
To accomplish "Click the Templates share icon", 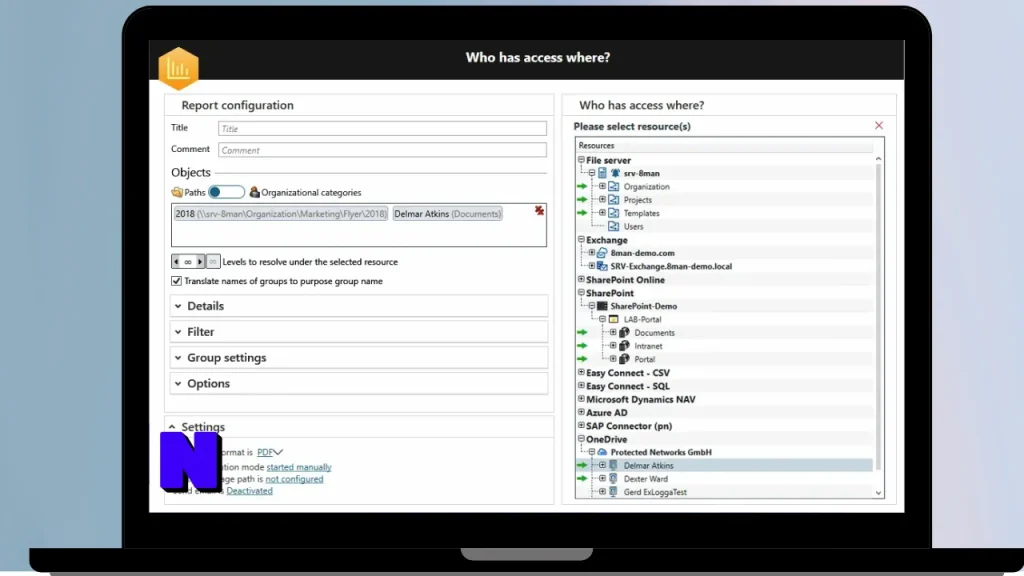I will tap(613, 213).
